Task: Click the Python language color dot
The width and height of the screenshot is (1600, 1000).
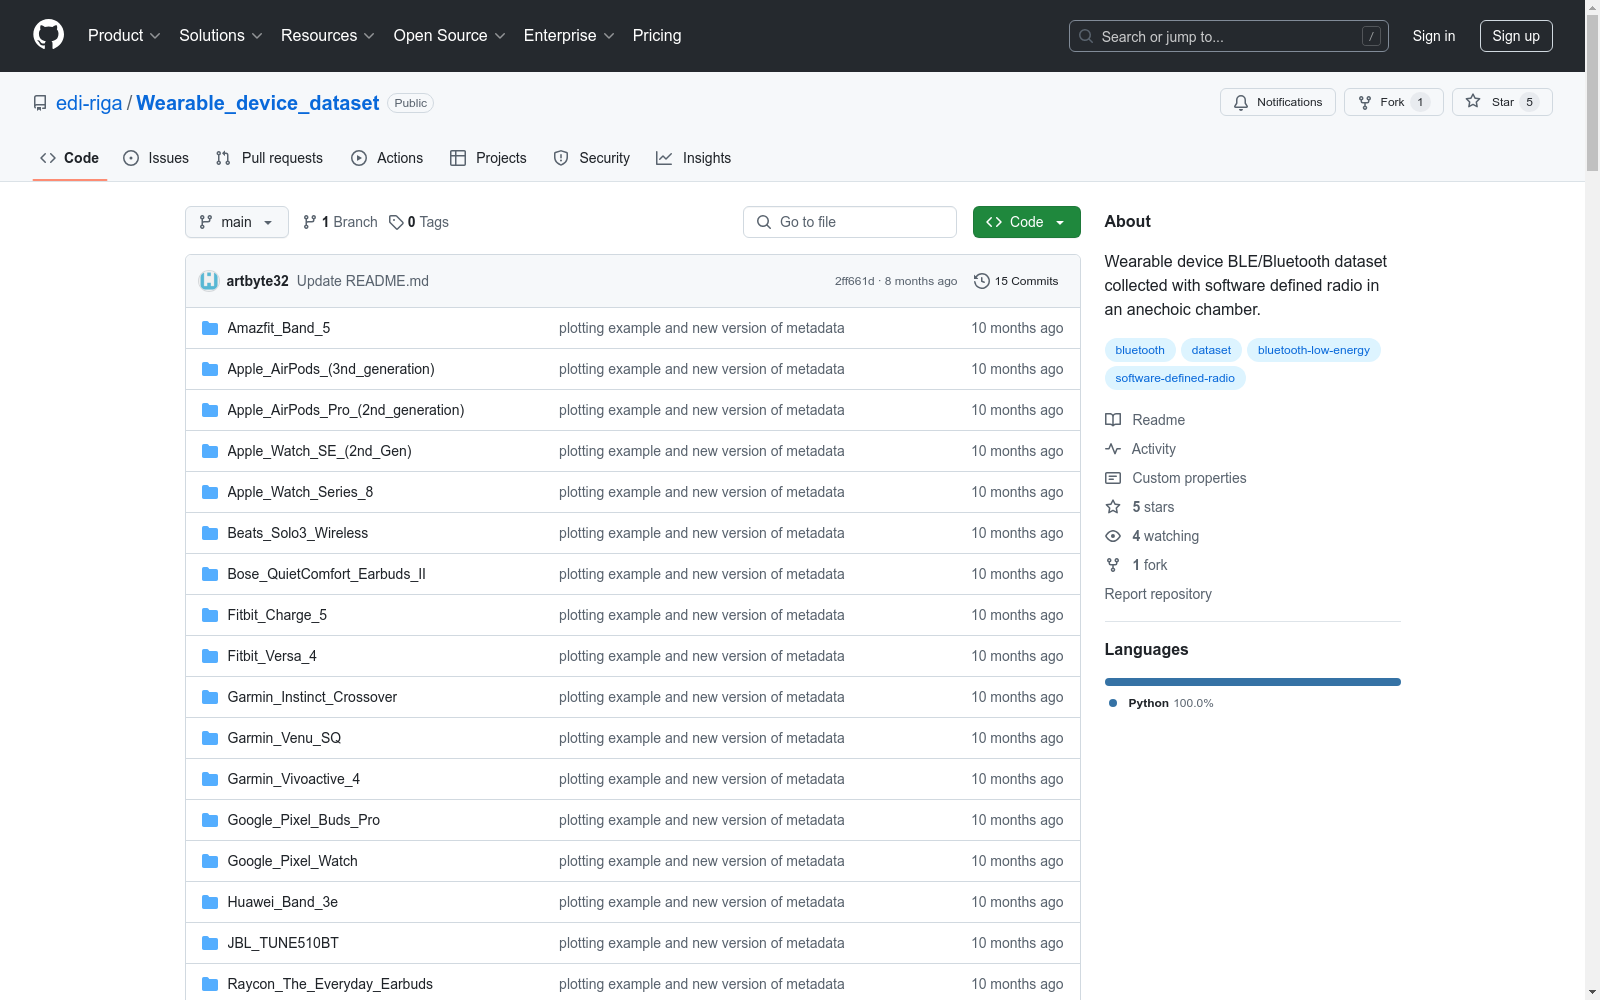Action: (1113, 703)
